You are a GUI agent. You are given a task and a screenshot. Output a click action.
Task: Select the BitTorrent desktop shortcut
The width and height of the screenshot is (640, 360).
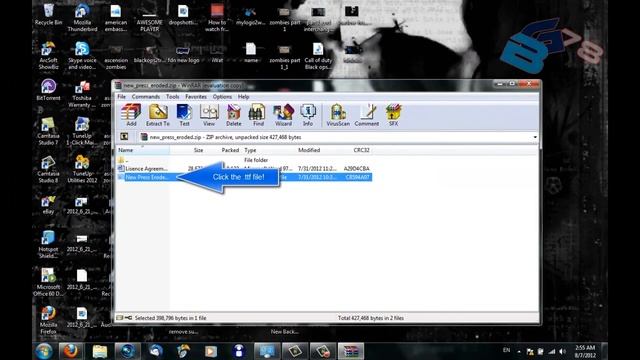pyautogui.click(x=48, y=90)
